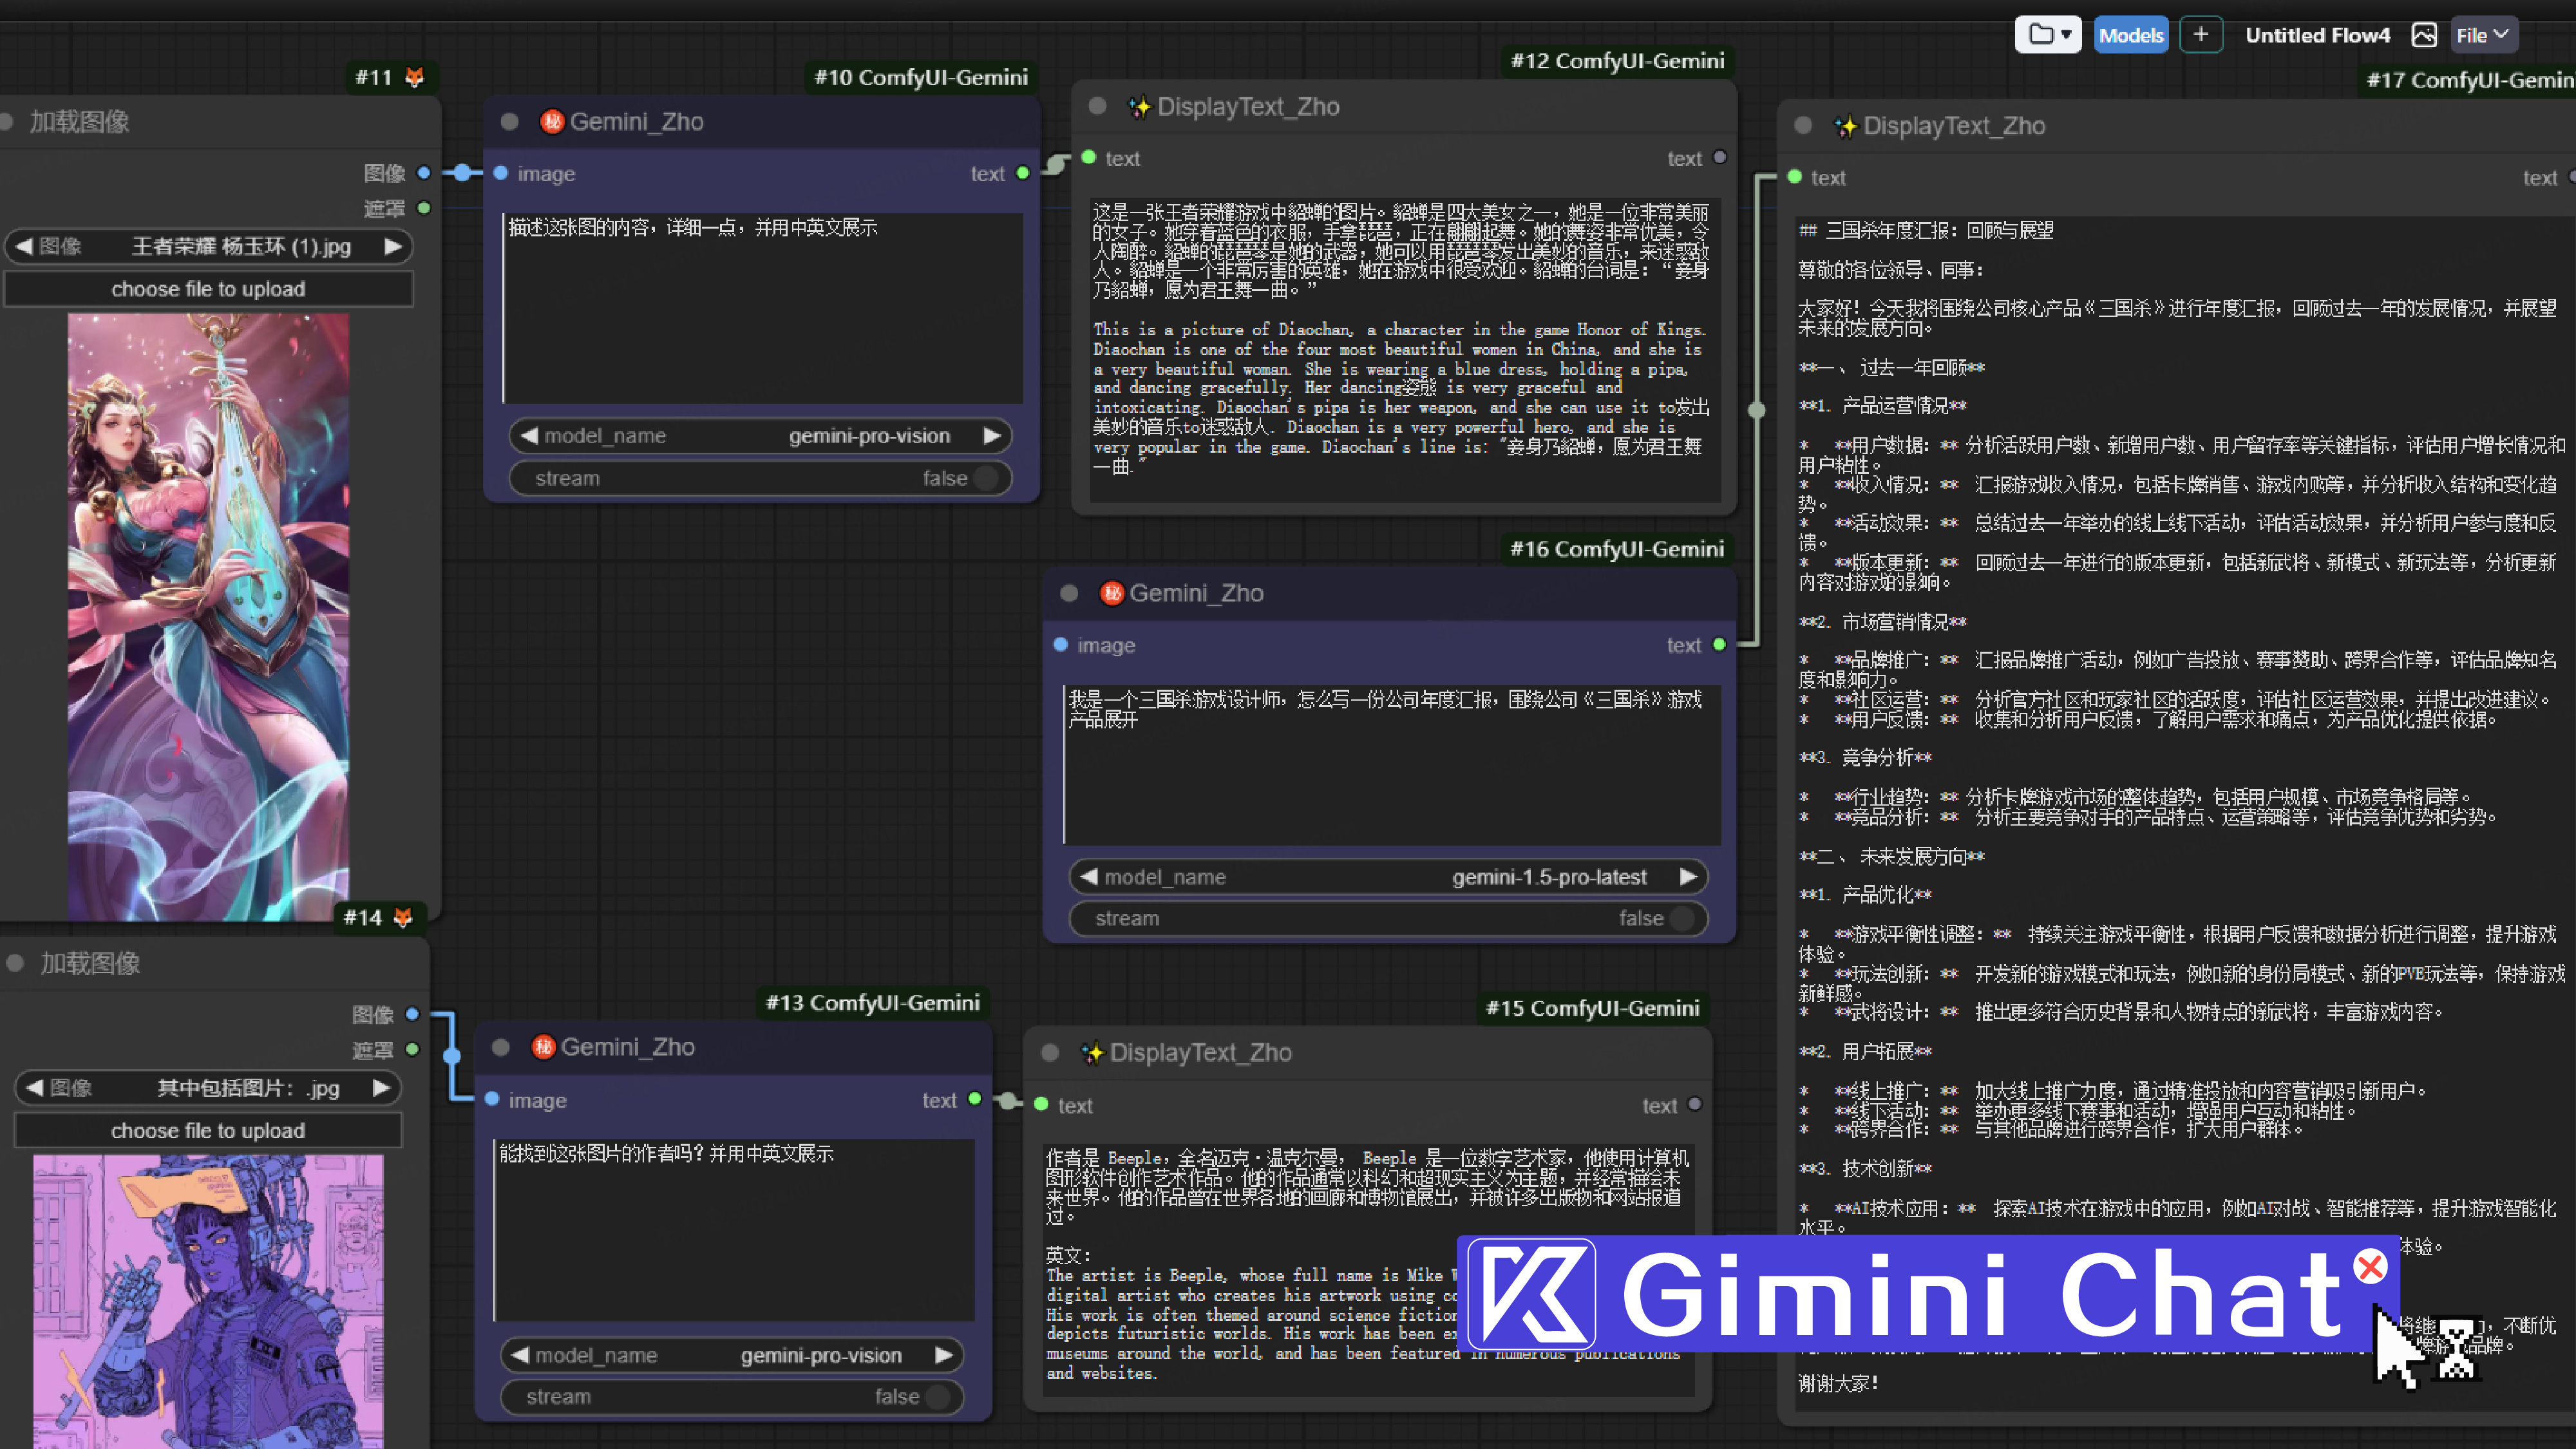Open the 王者荣耀 杨玉环 (1).jpg image list
This screenshot has width=2576, height=1449.
pyautogui.click(x=208, y=246)
